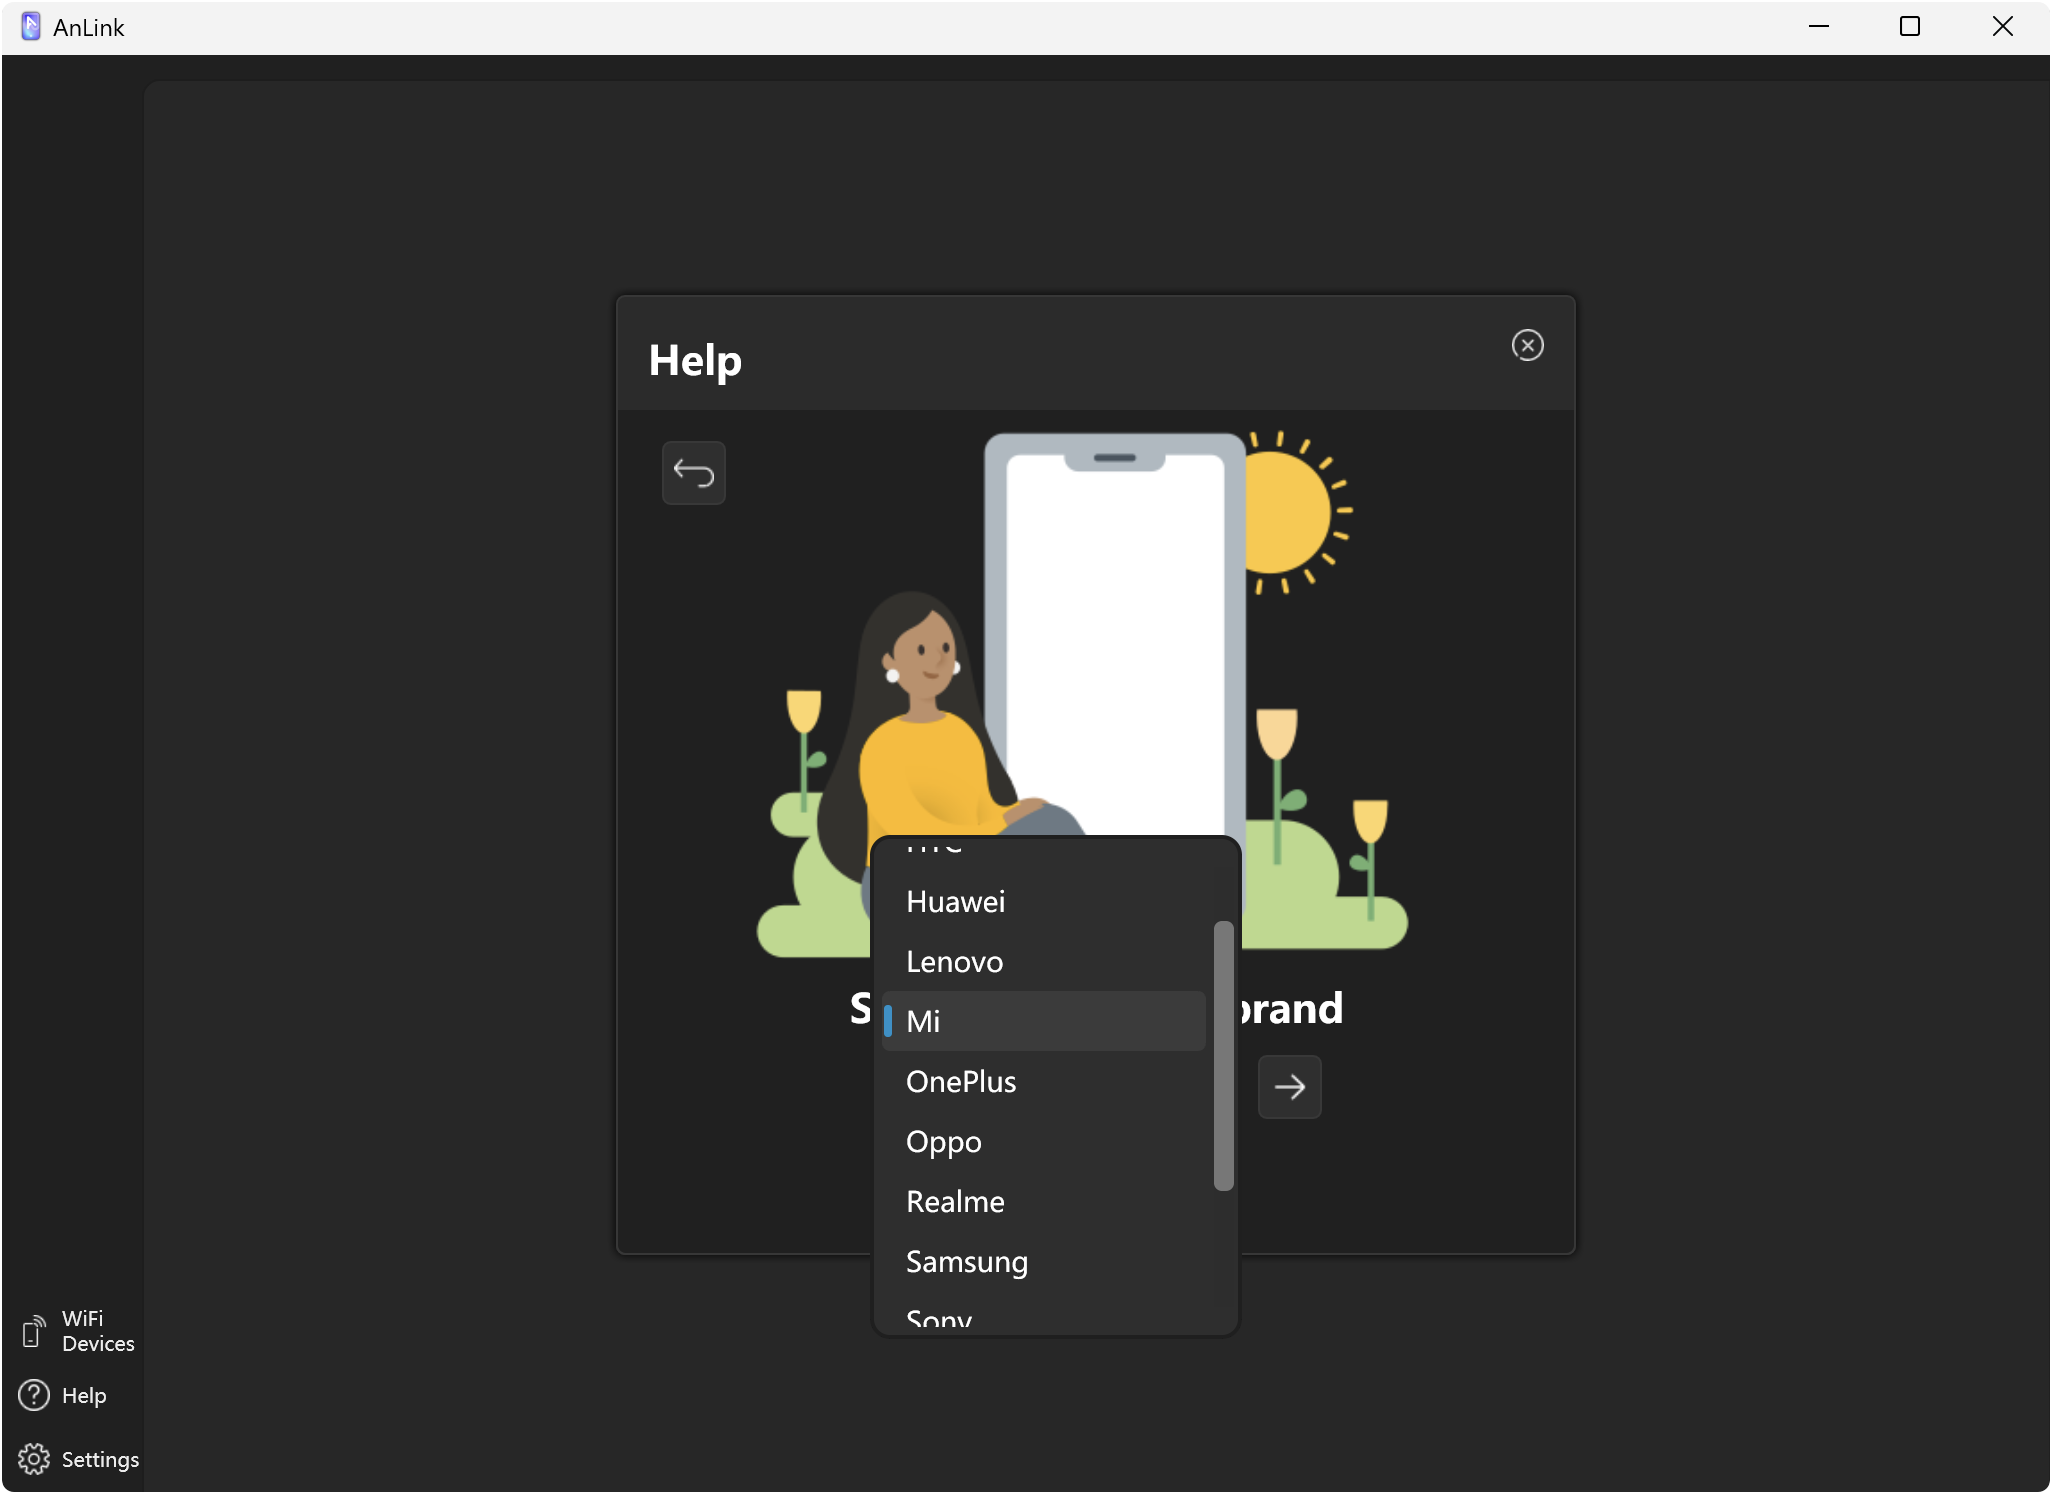Viewport: 2052px width, 1494px height.
Task: Pick Oppo from the brand dropdown
Action: pyautogui.click(x=943, y=1142)
